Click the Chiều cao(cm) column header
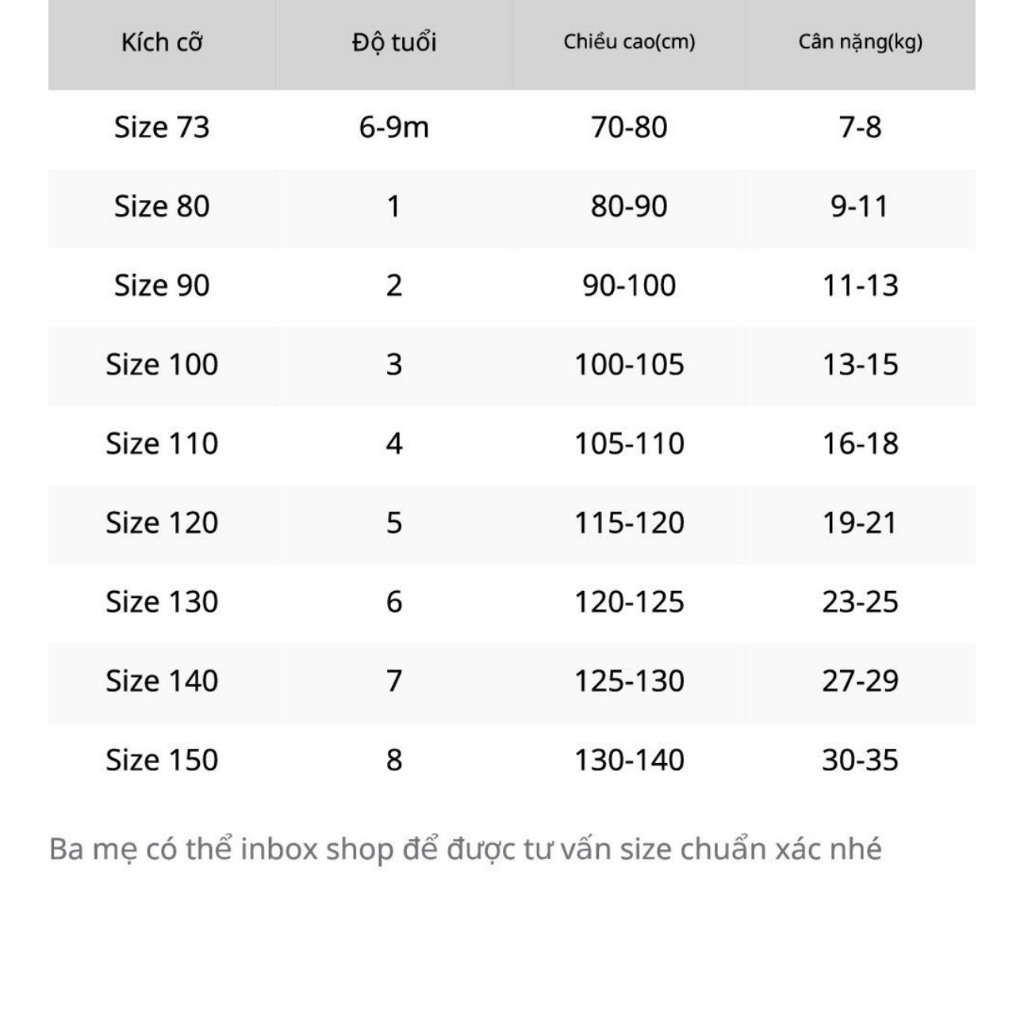 (x=629, y=43)
